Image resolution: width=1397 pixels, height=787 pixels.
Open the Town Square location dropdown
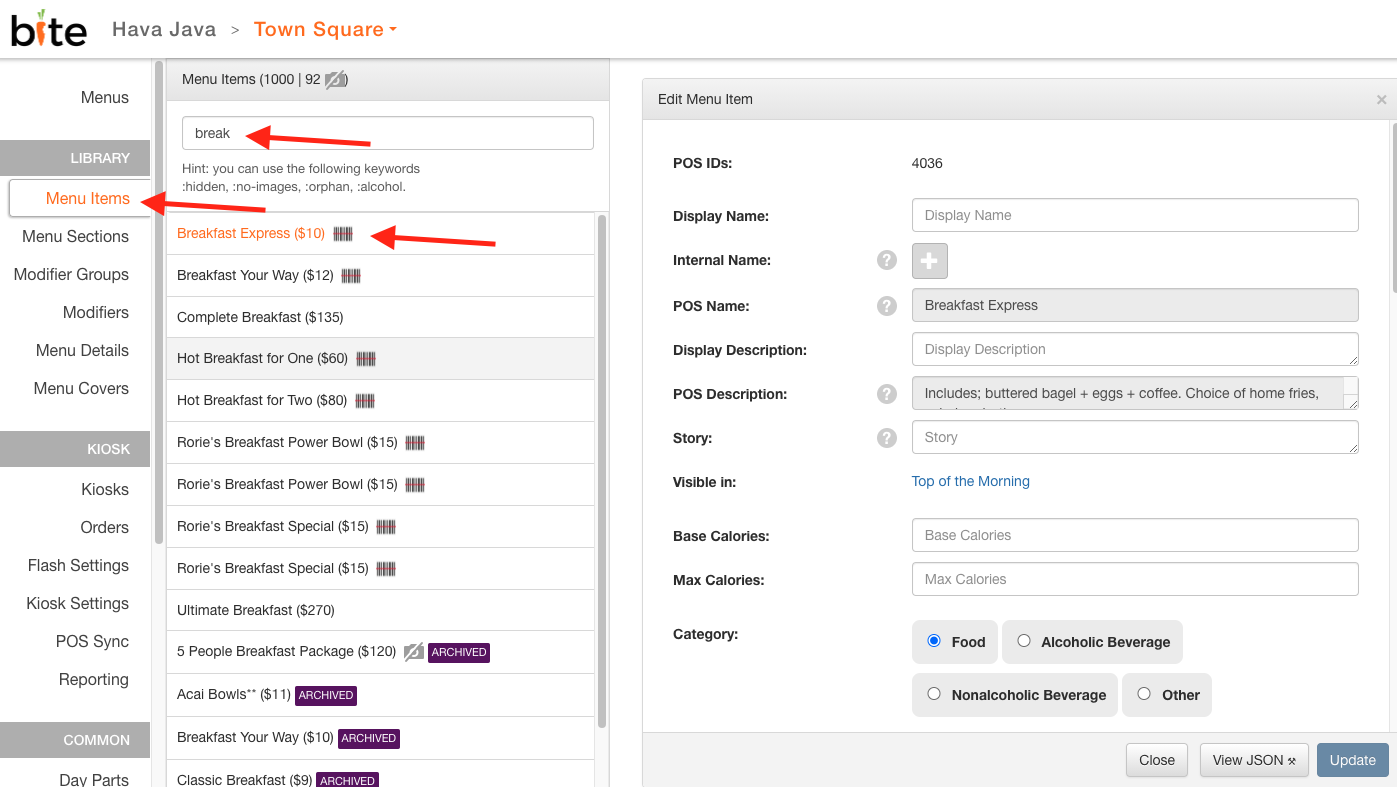click(x=325, y=29)
